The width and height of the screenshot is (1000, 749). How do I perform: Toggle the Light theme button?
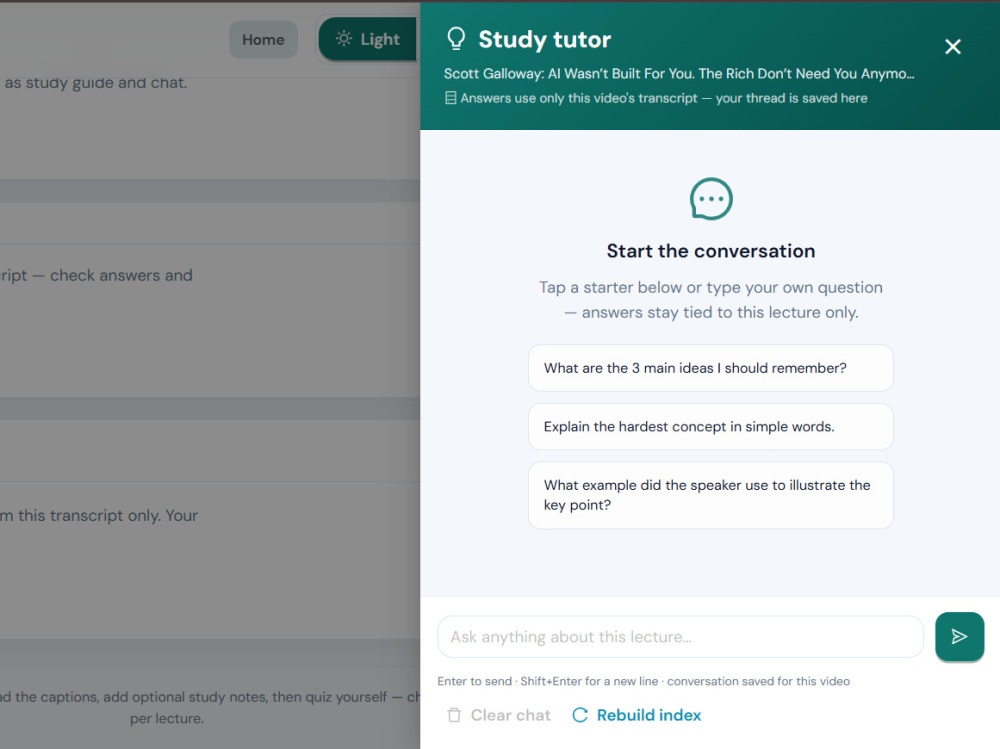369,39
